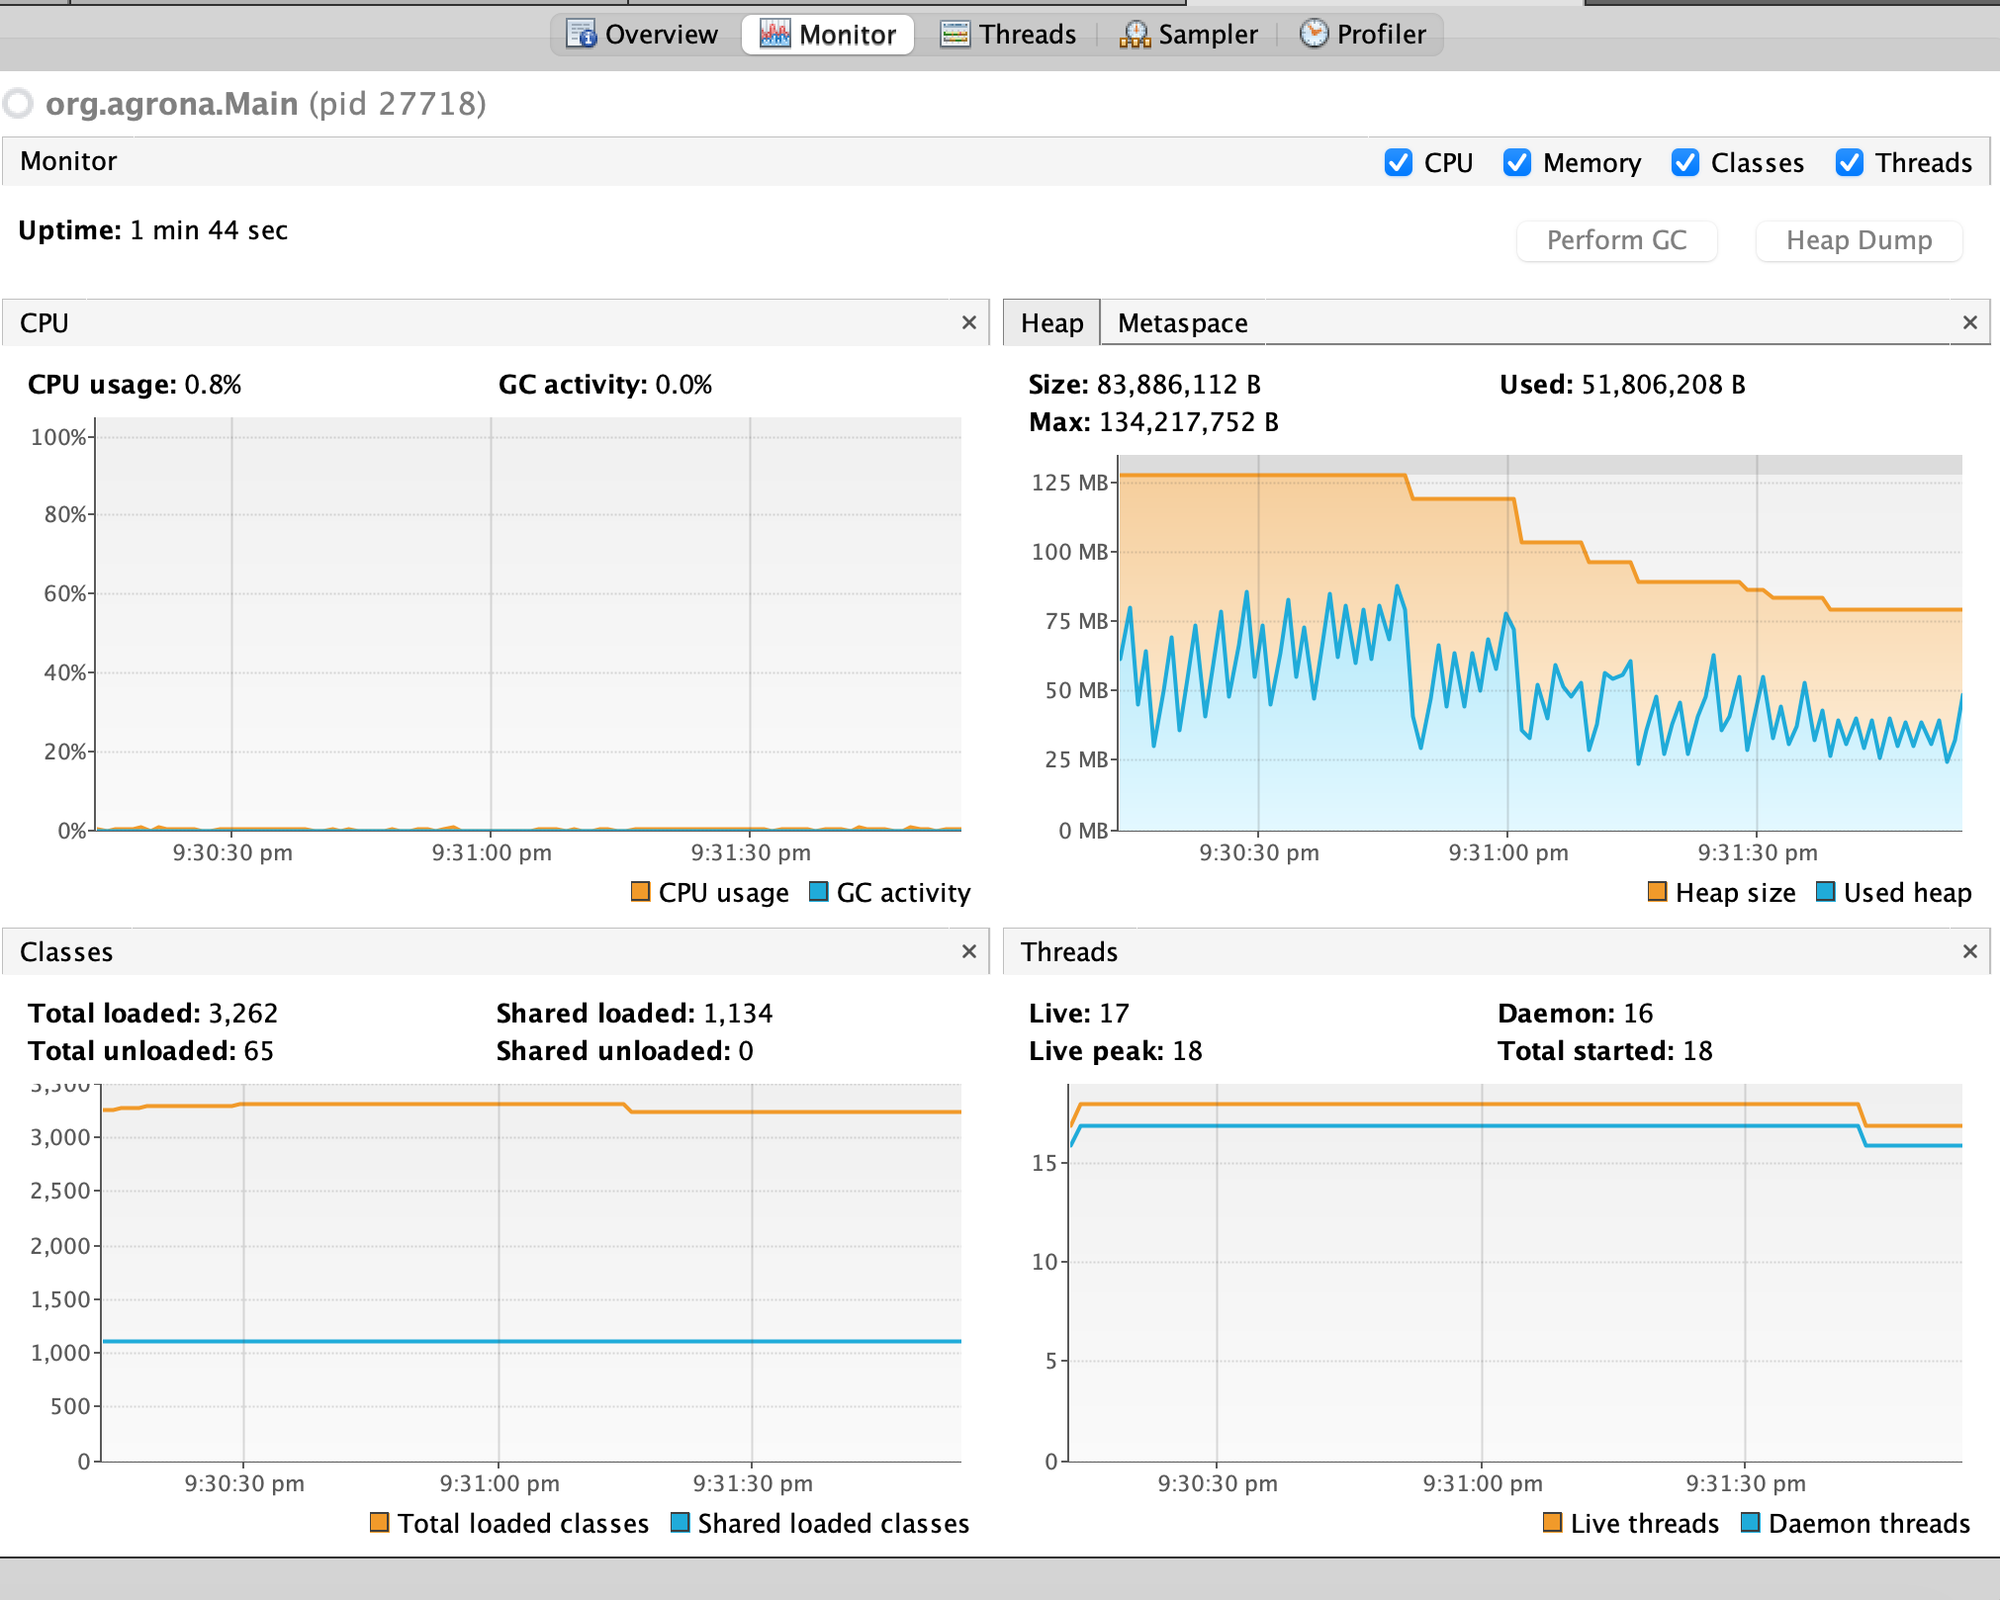Open the Threads tab

(x=1008, y=35)
